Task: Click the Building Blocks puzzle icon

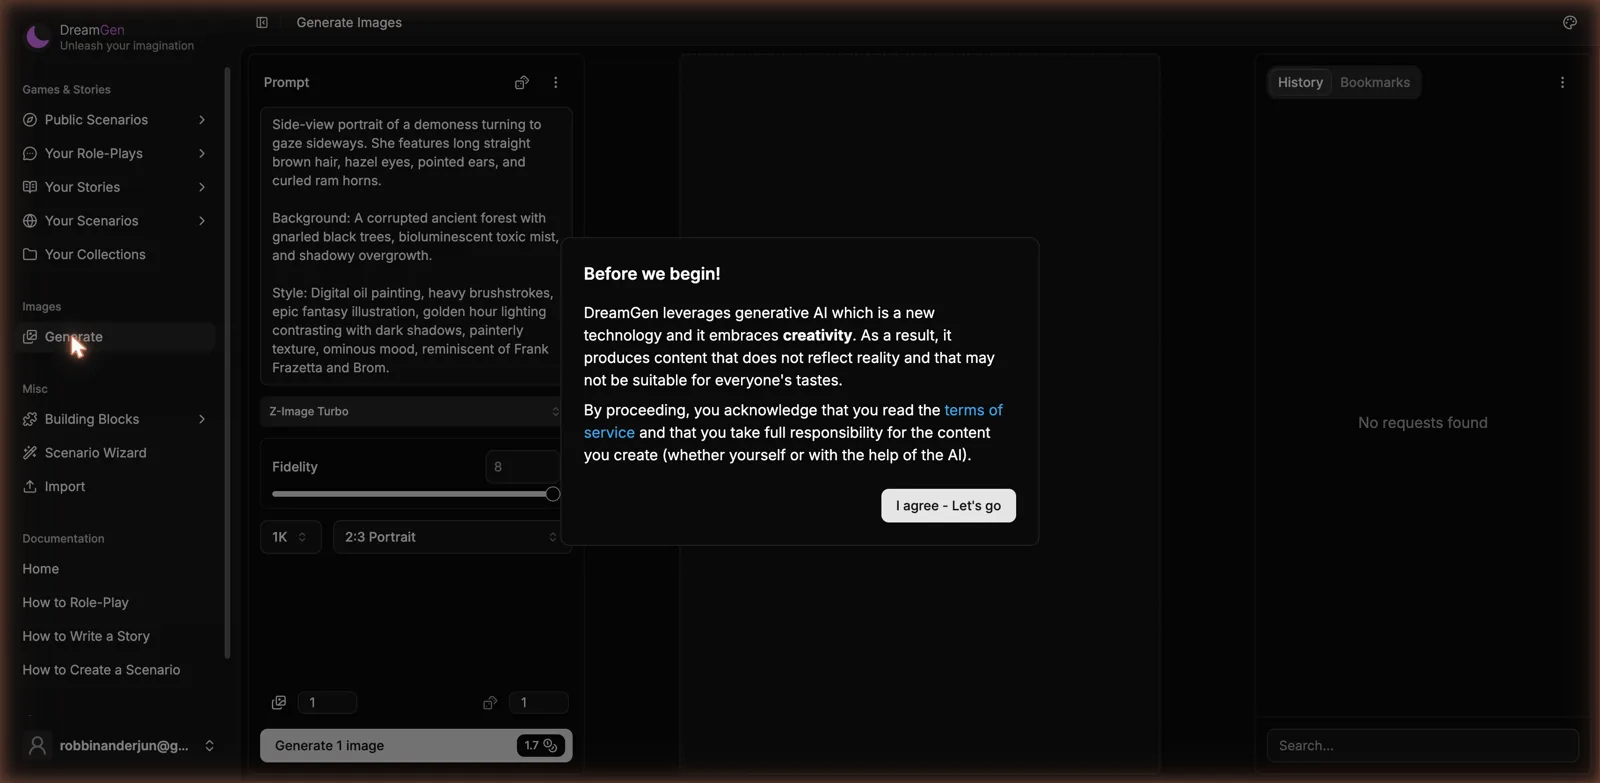Action: (30, 419)
